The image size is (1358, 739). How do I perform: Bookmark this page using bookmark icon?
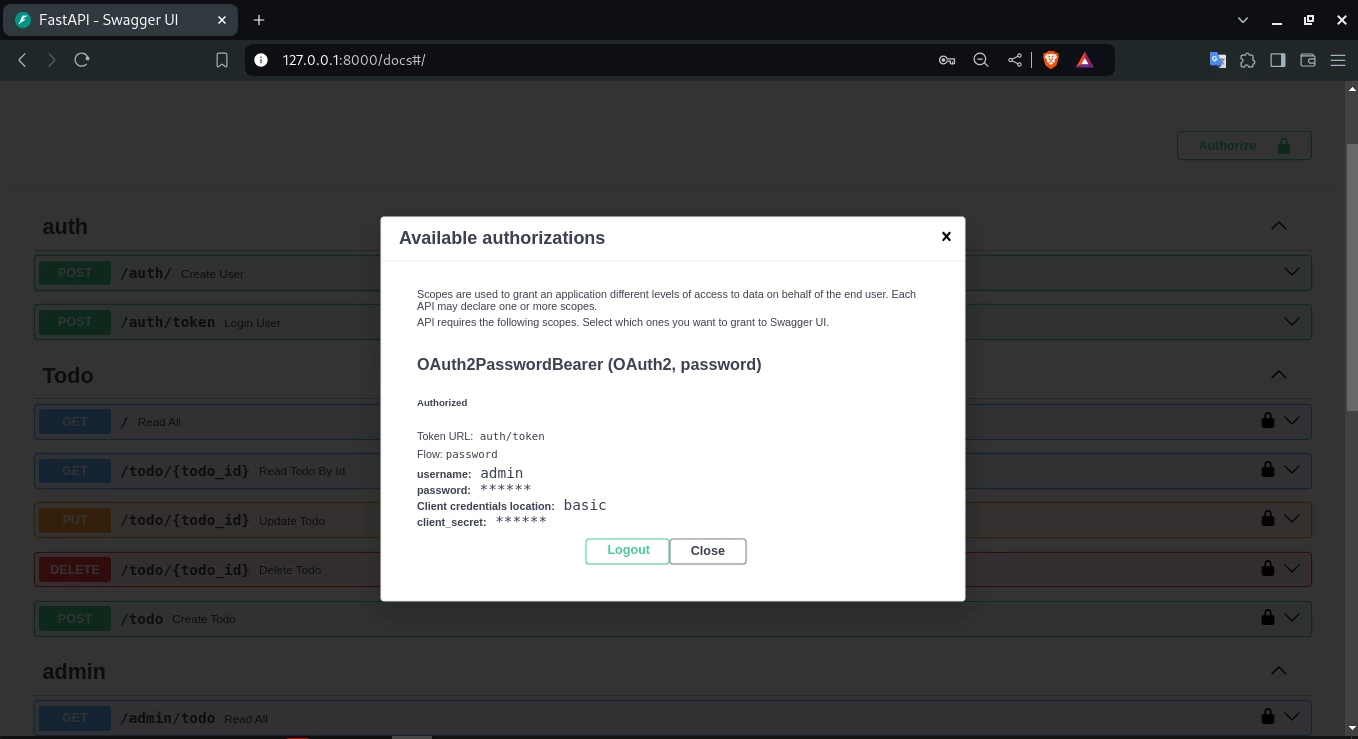pos(222,60)
